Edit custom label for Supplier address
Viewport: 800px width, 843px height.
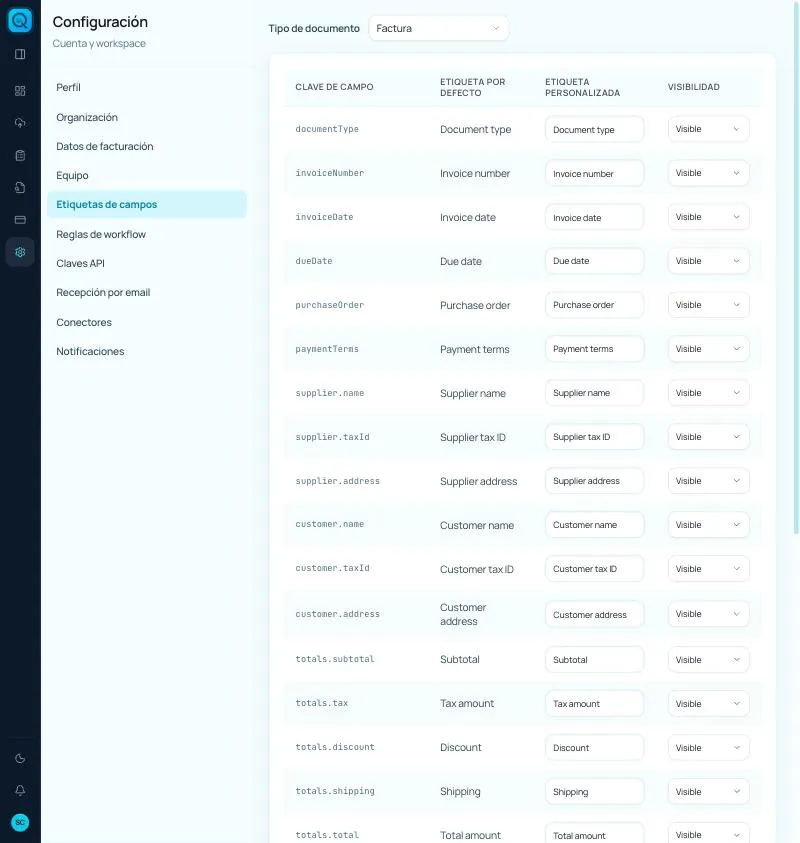[x=594, y=481]
